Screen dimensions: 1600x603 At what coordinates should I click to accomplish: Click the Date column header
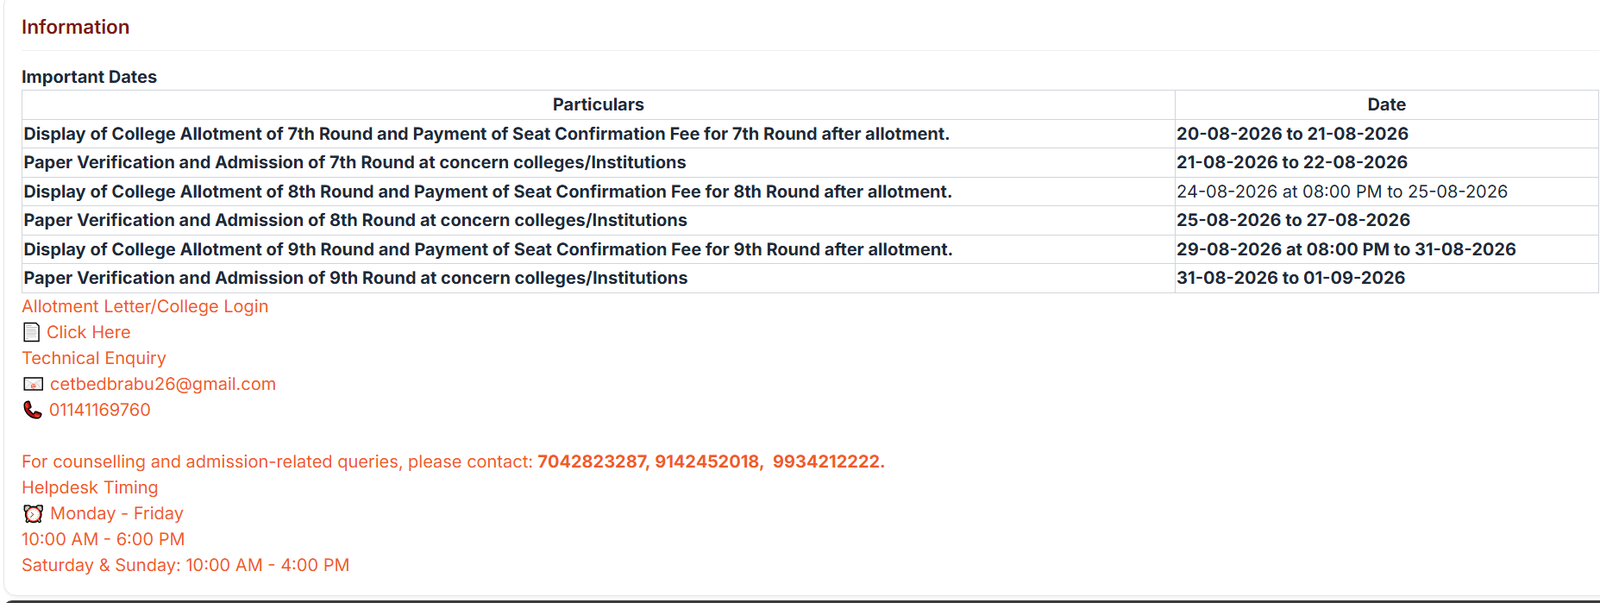pyautogui.click(x=1386, y=105)
